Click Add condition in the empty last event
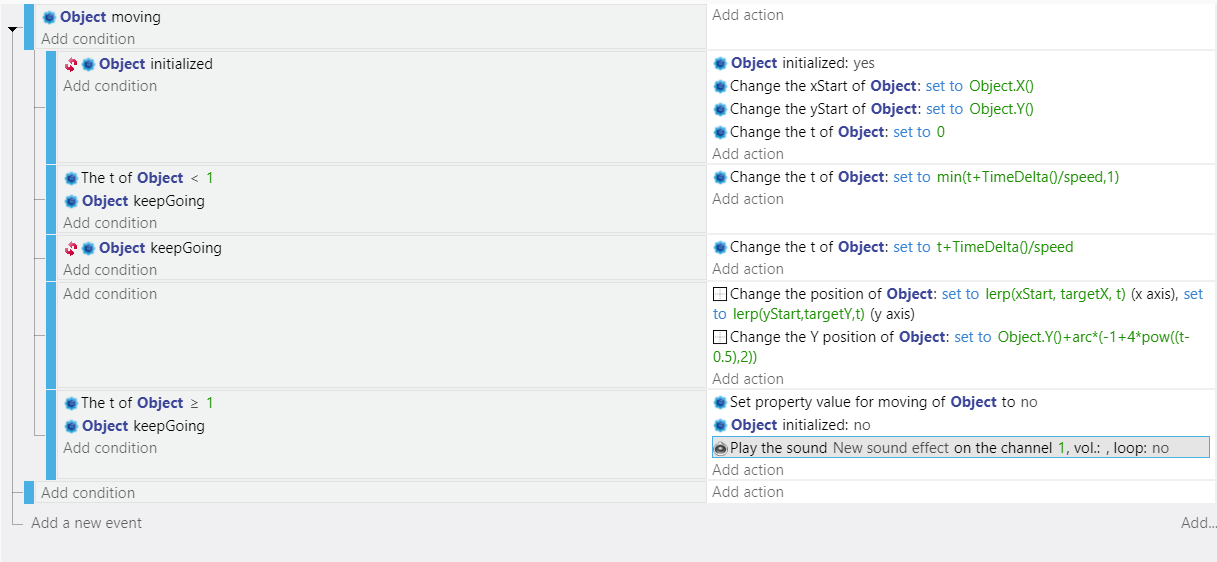Screen dimensions: 1217x562 [x=88, y=493]
